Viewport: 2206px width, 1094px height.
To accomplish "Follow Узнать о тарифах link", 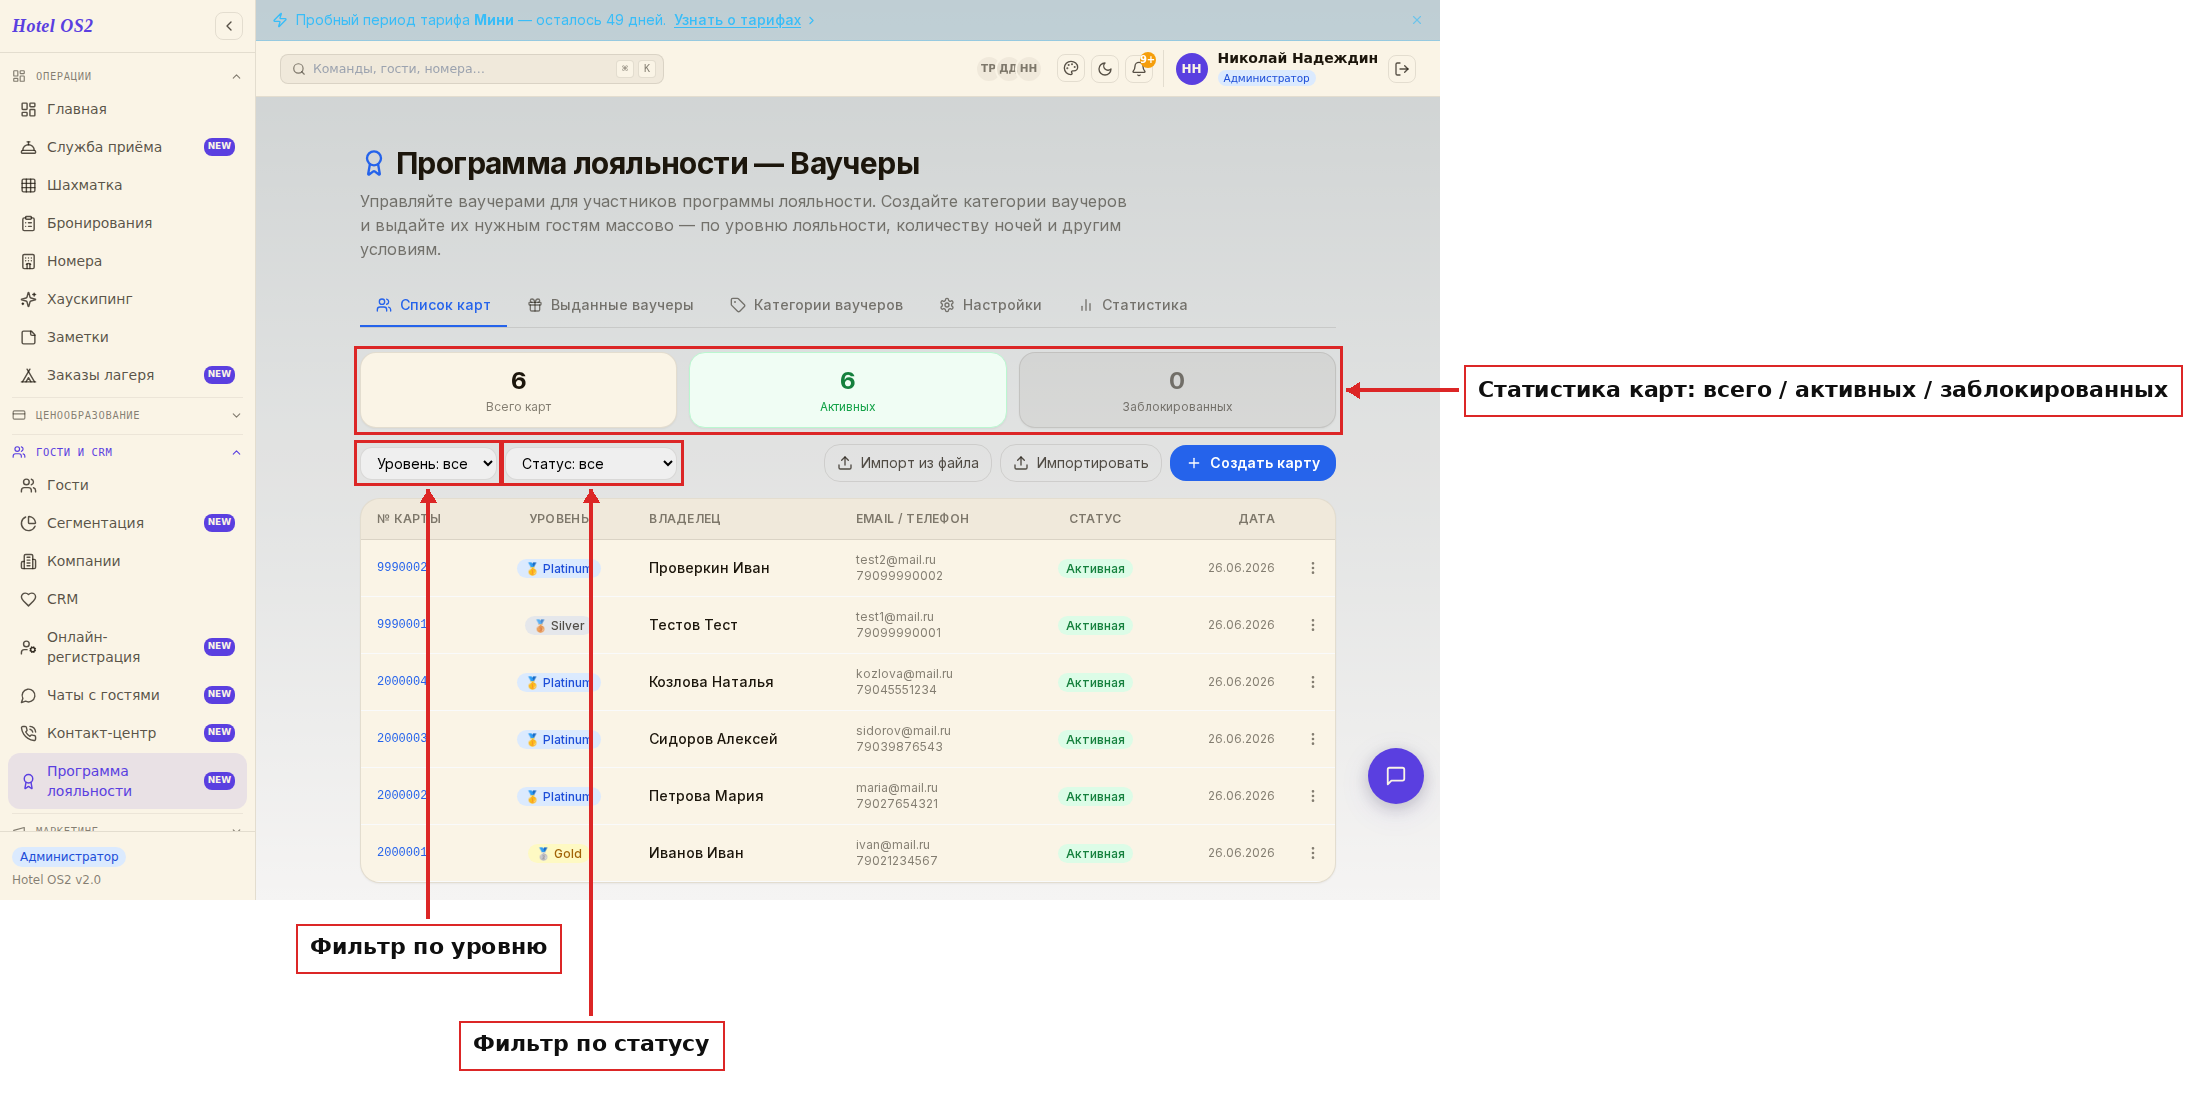I will (x=737, y=20).
